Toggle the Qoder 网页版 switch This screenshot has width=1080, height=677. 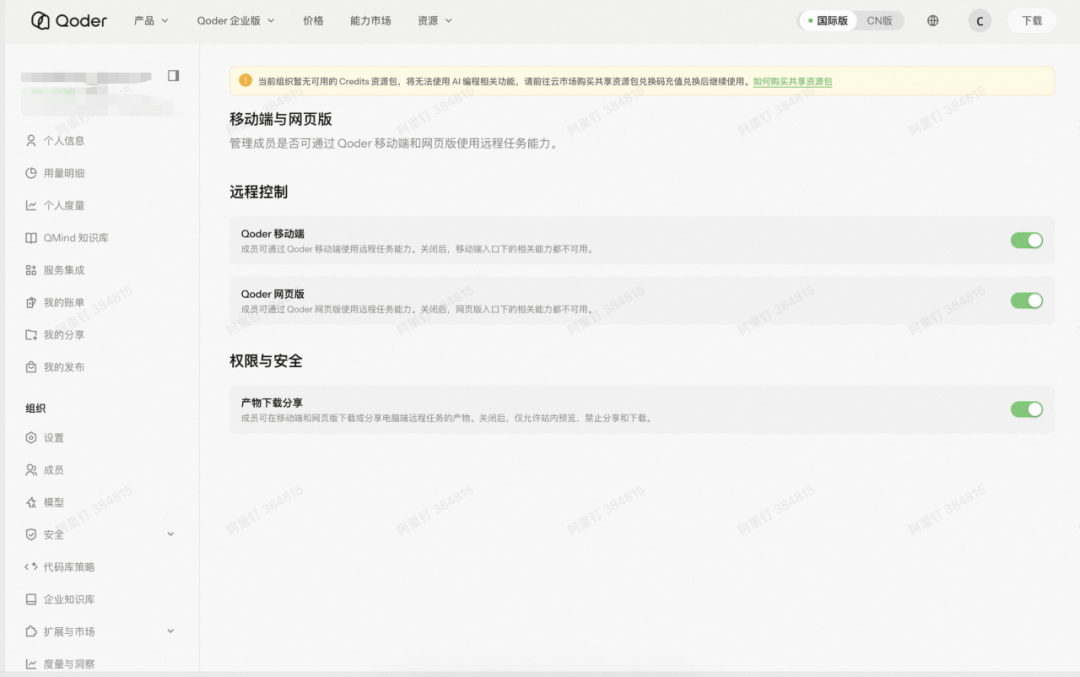click(1026, 300)
